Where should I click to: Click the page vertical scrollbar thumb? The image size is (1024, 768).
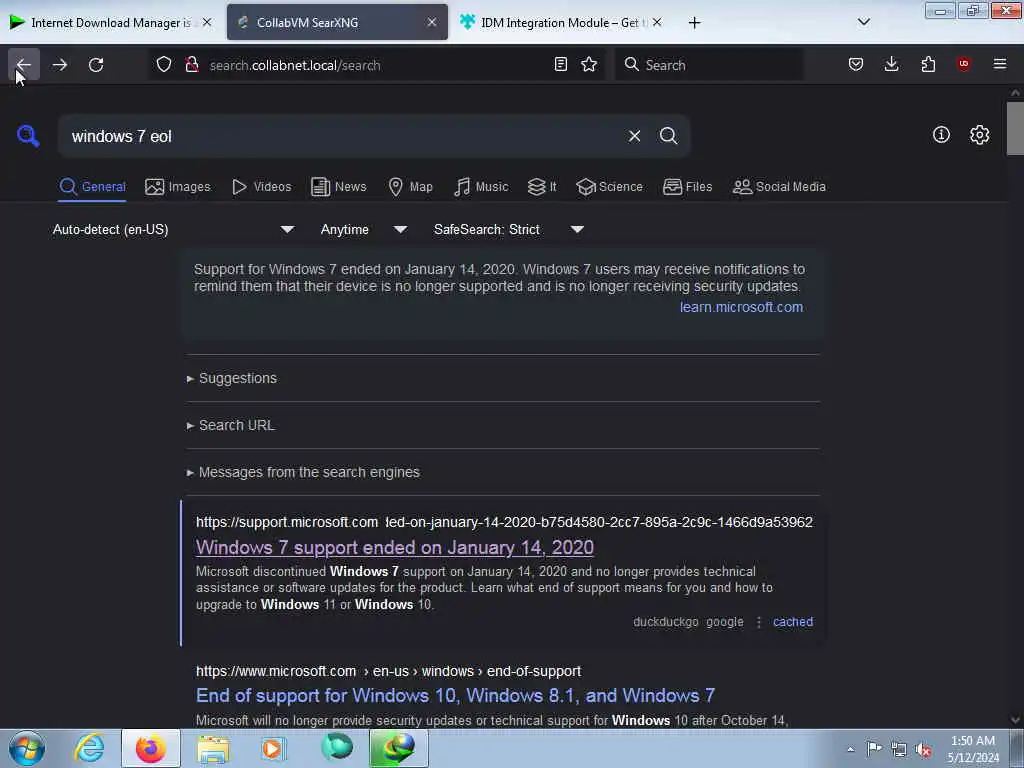pos(1015,128)
